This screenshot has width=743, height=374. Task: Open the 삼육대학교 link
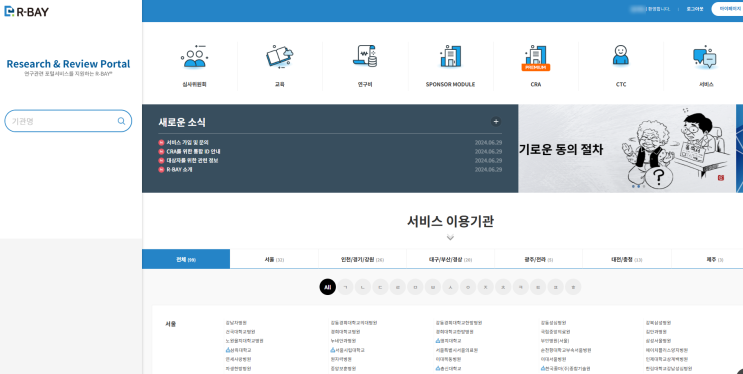tap(238, 350)
